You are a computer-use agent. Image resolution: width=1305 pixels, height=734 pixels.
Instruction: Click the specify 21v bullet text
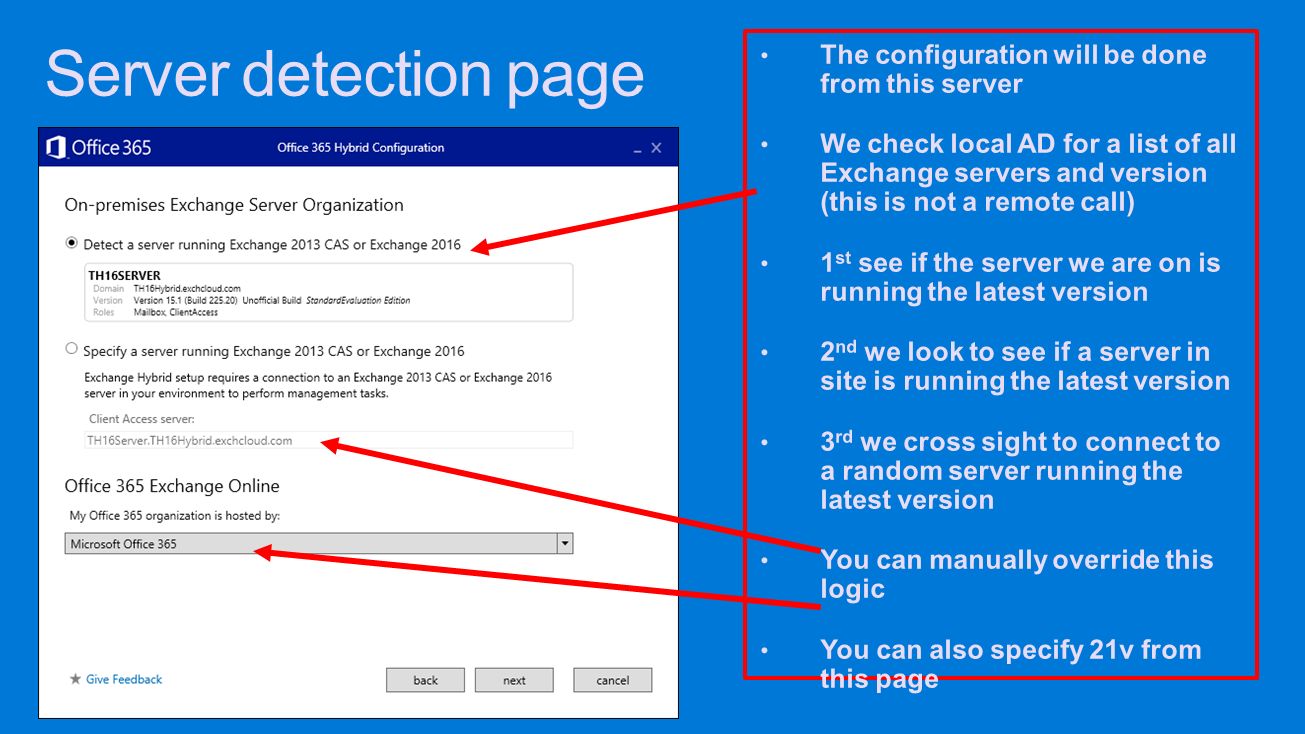click(x=1010, y=664)
